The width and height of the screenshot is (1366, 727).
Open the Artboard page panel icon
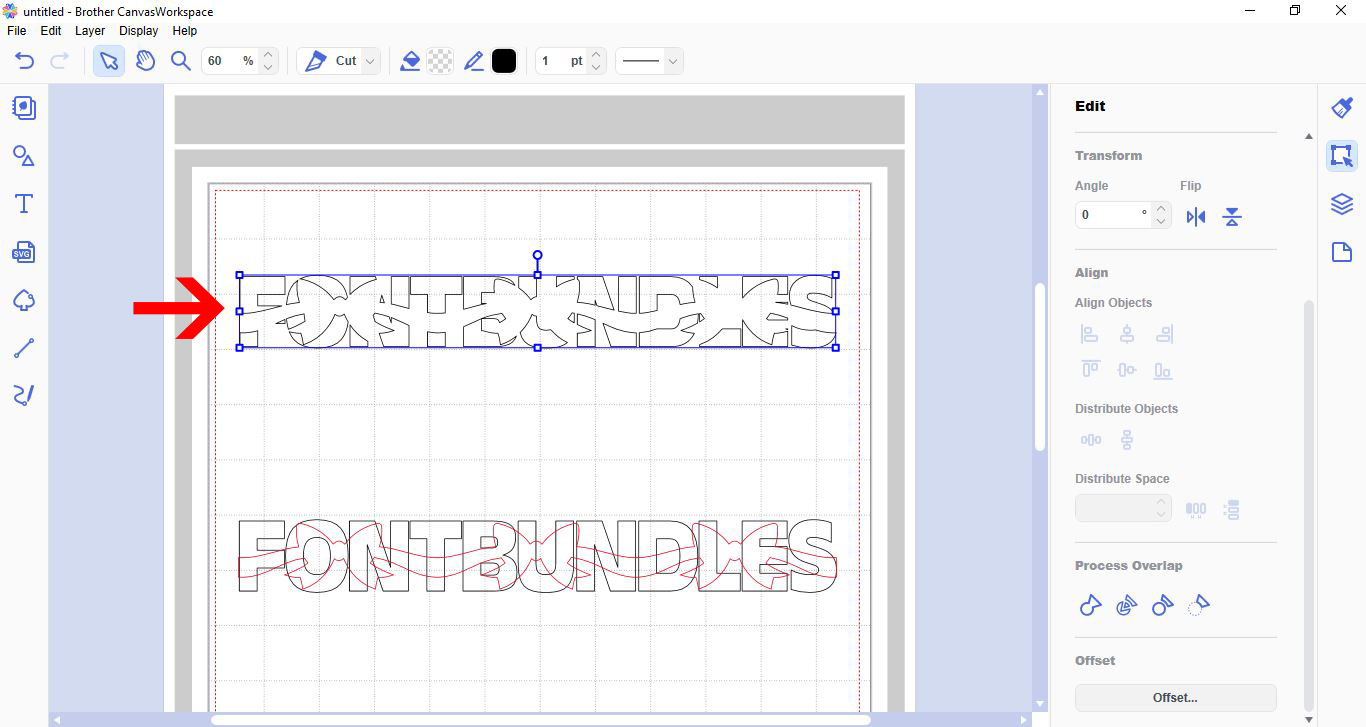tap(1342, 252)
